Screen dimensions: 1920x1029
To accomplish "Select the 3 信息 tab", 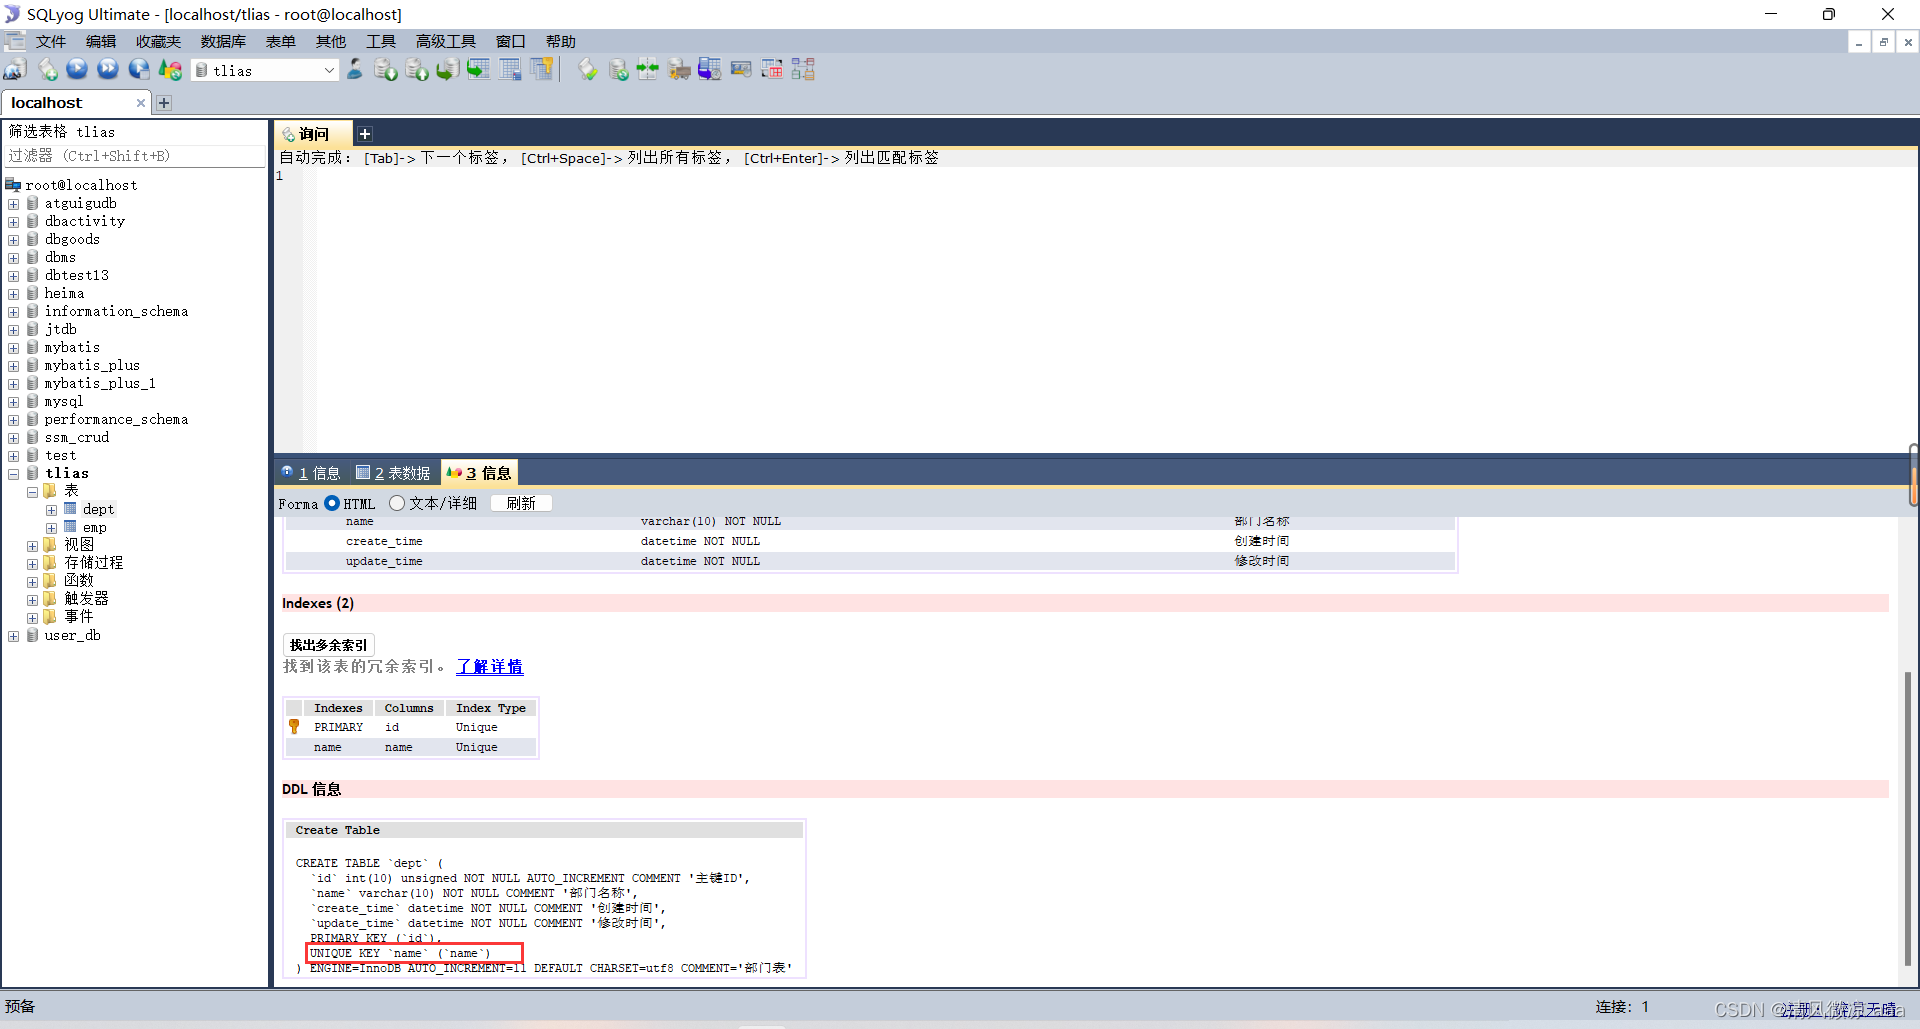I will (479, 473).
